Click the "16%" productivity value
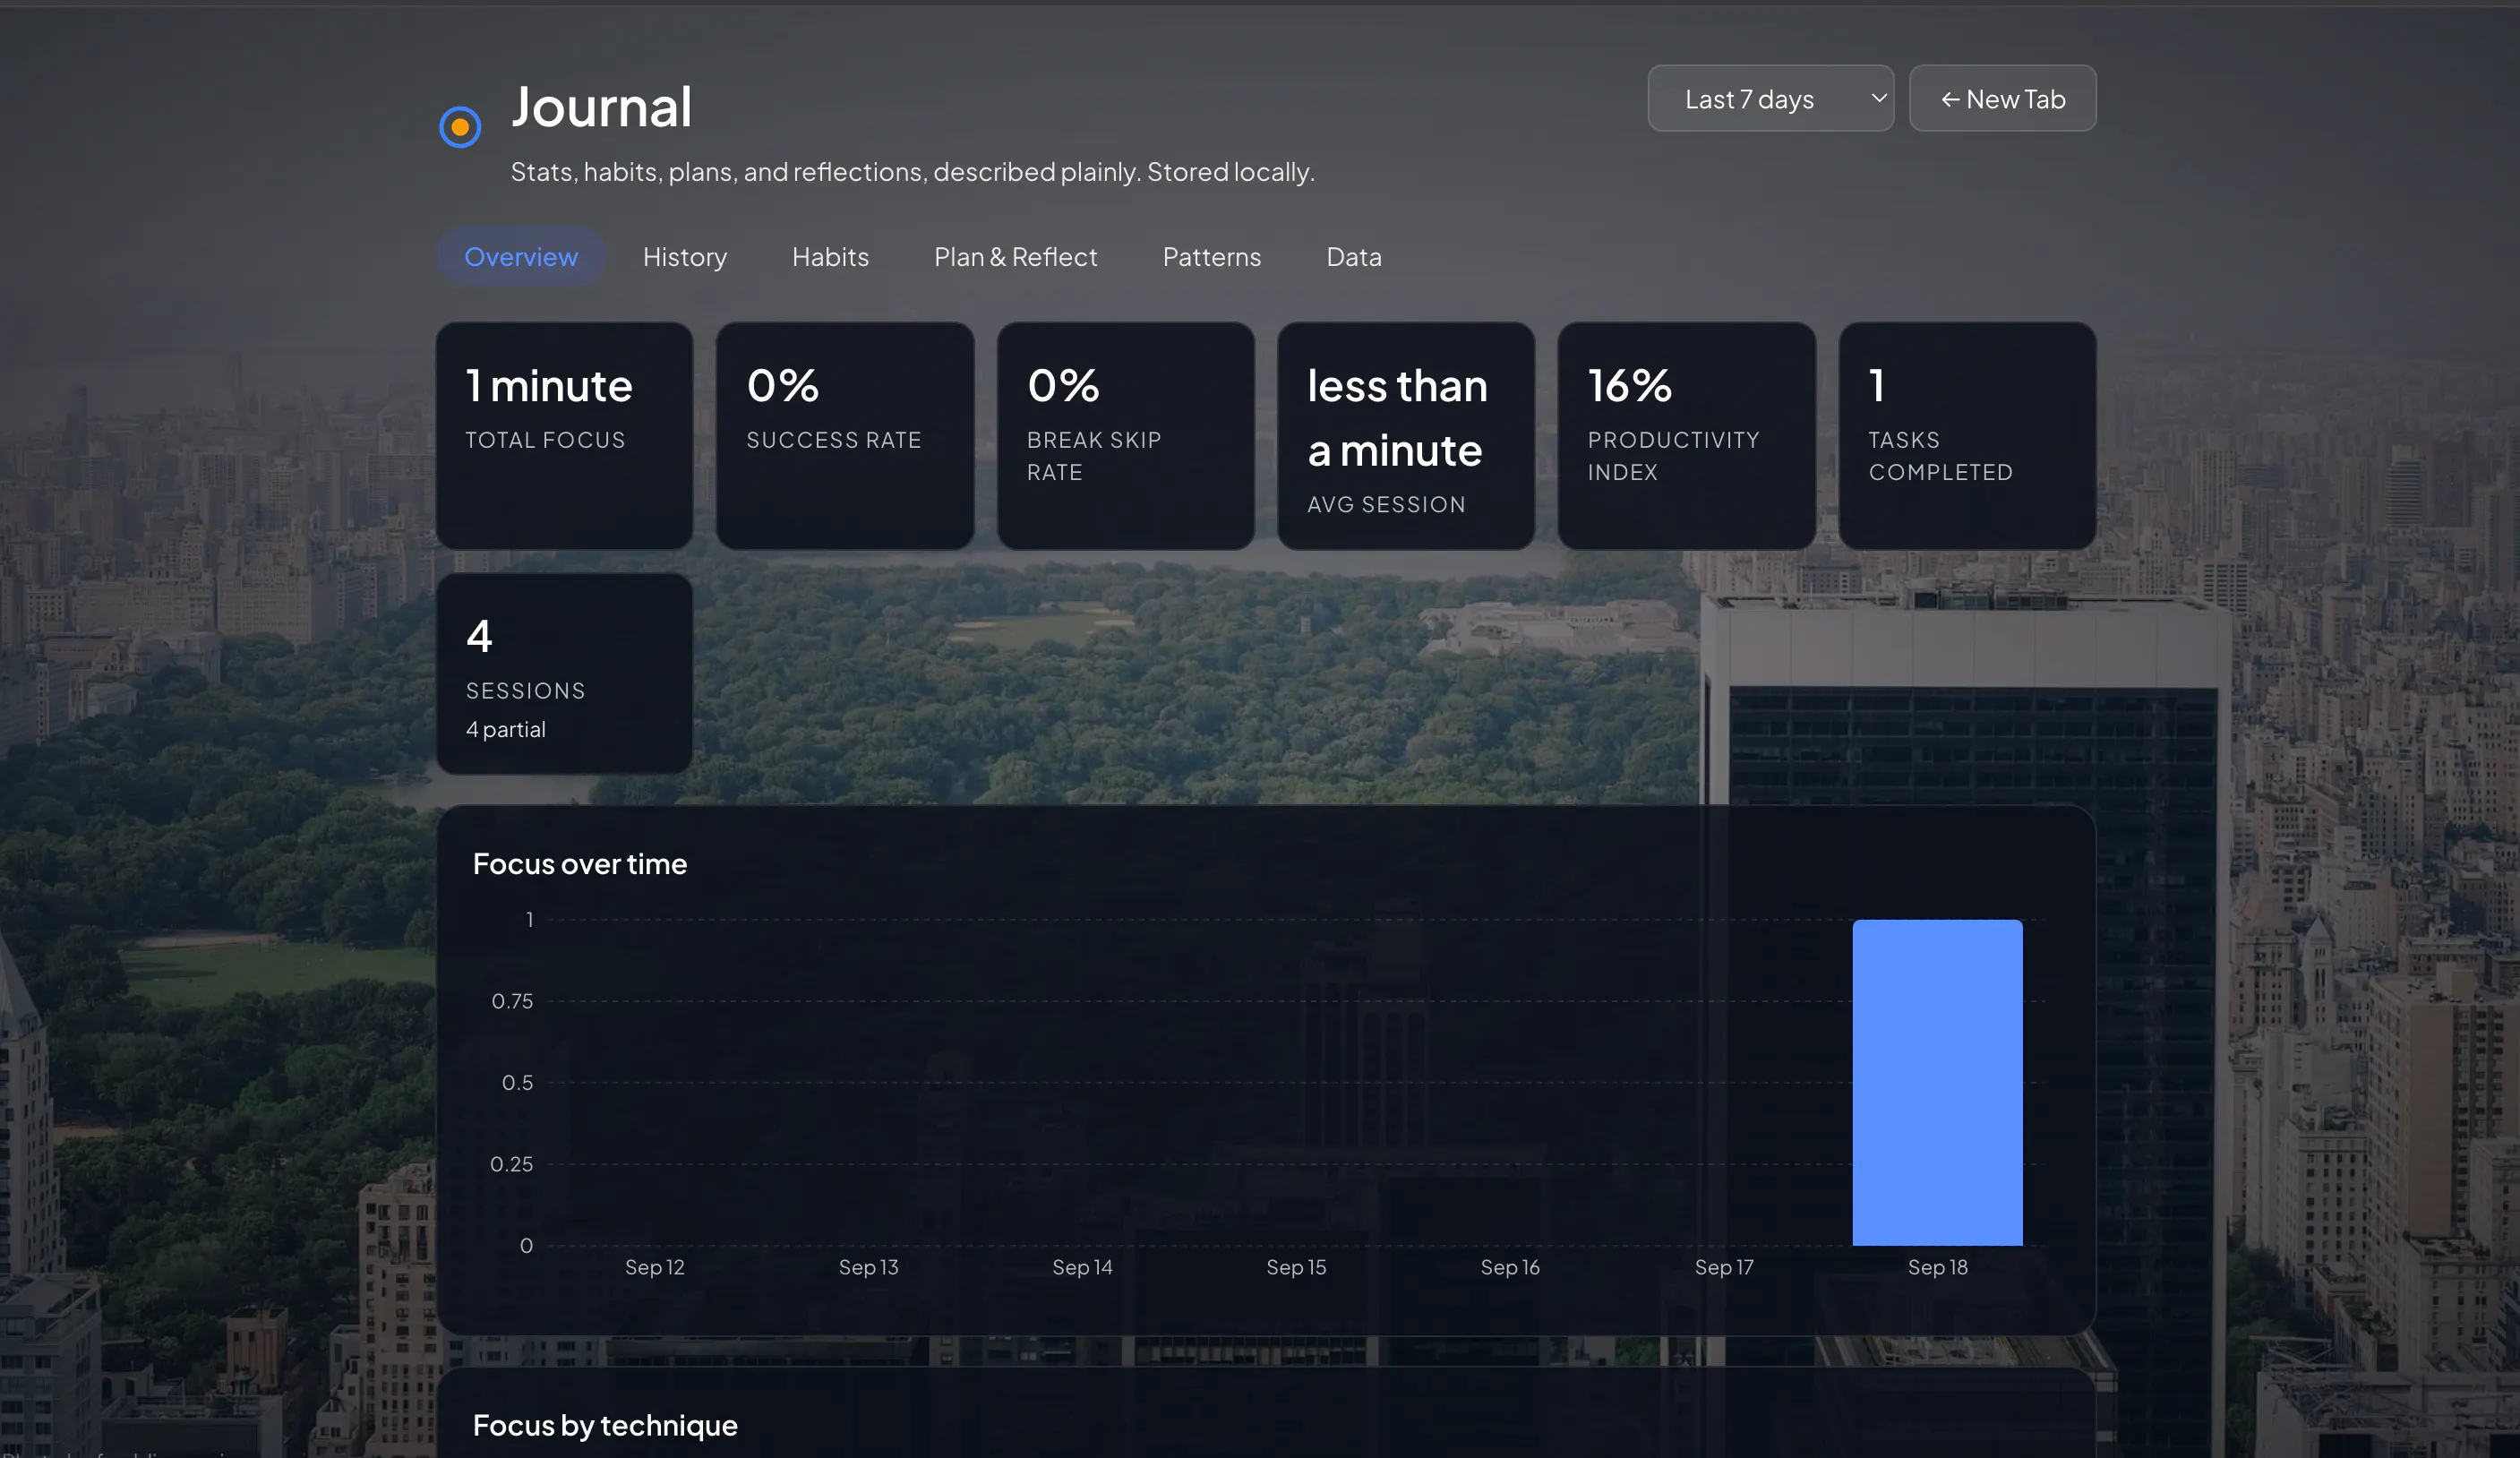Screen dimensions: 2520x1458 1629,386
